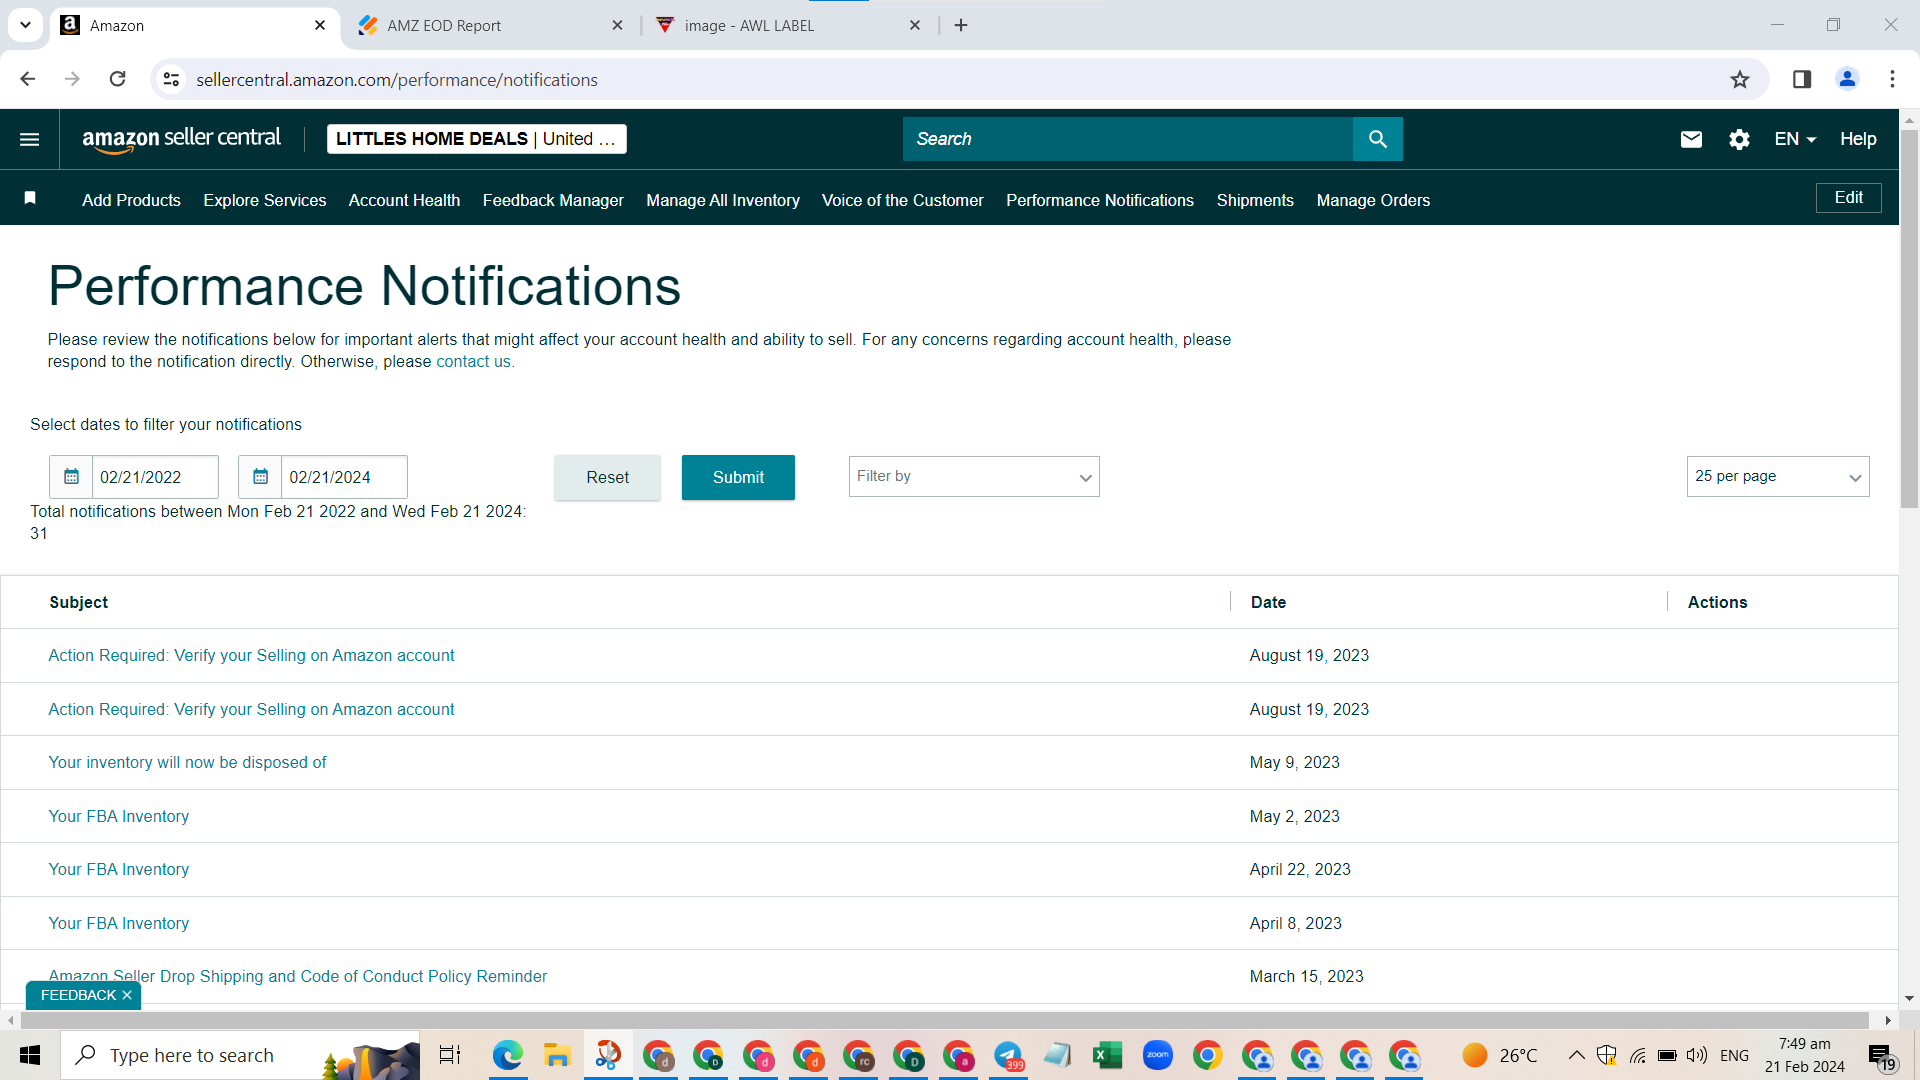The image size is (1920, 1080).
Task: Open the end date calendar picker
Action: point(260,477)
